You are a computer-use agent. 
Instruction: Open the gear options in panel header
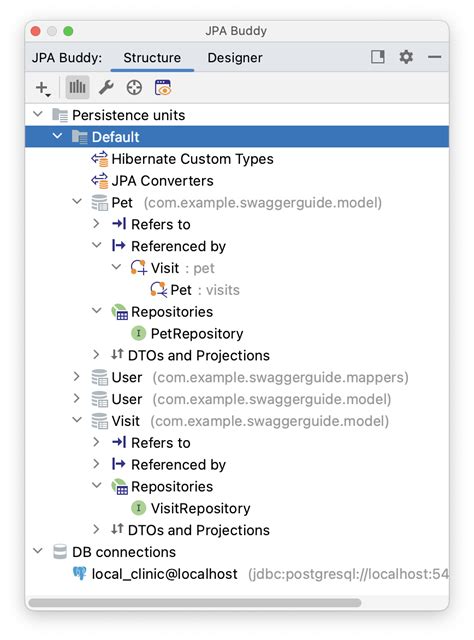click(x=406, y=57)
